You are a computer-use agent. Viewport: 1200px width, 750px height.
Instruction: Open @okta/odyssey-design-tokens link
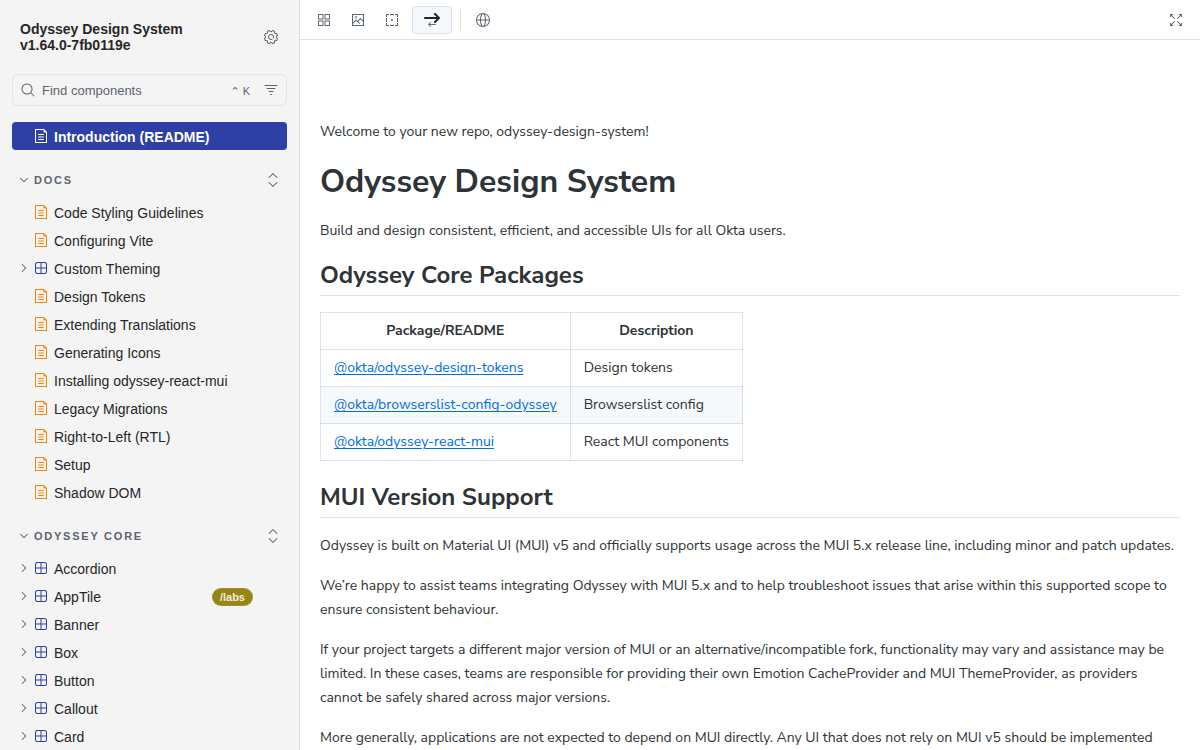click(429, 367)
